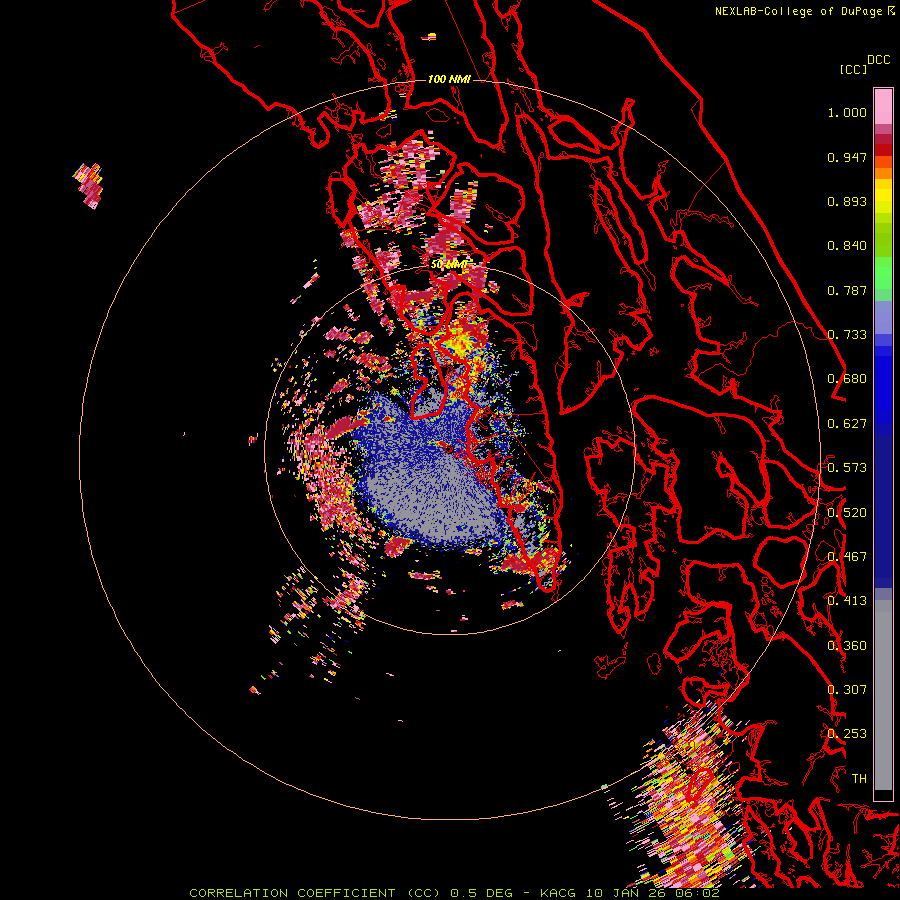This screenshot has height=900, width=900.
Task: Select the 0.733 scale value
Action: [x=847, y=335]
